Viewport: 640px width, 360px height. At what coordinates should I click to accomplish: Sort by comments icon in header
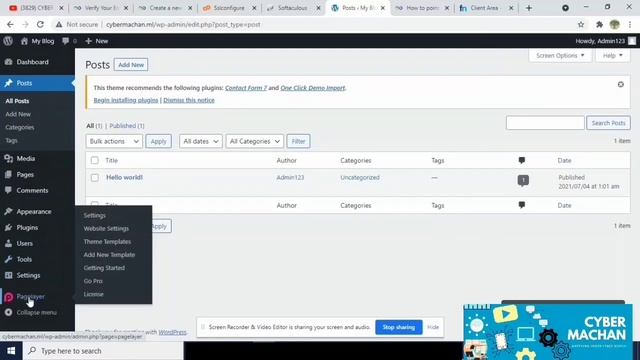[522, 160]
